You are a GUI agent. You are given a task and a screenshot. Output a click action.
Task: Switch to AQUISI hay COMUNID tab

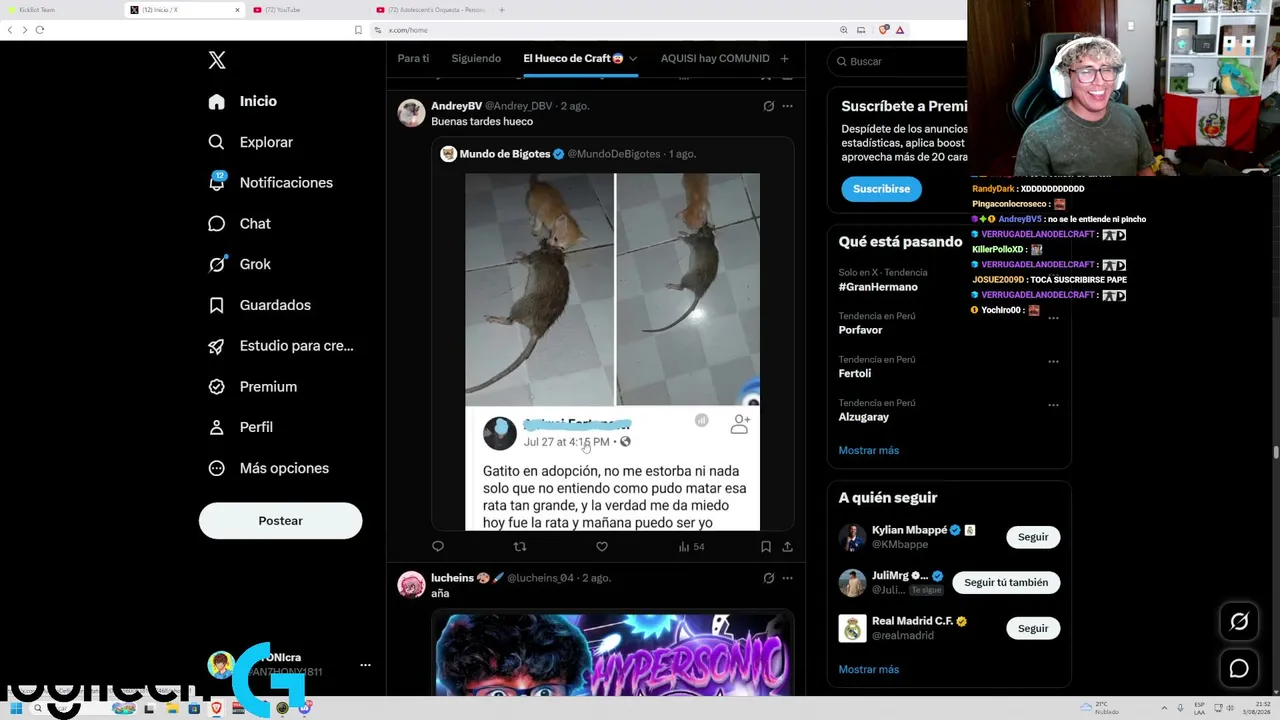point(715,58)
